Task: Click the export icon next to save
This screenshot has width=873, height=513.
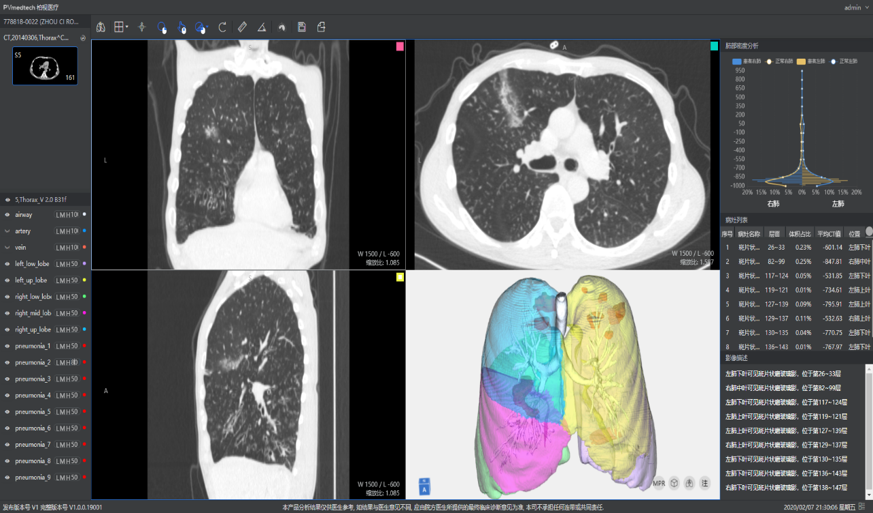Action: pyautogui.click(x=321, y=27)
